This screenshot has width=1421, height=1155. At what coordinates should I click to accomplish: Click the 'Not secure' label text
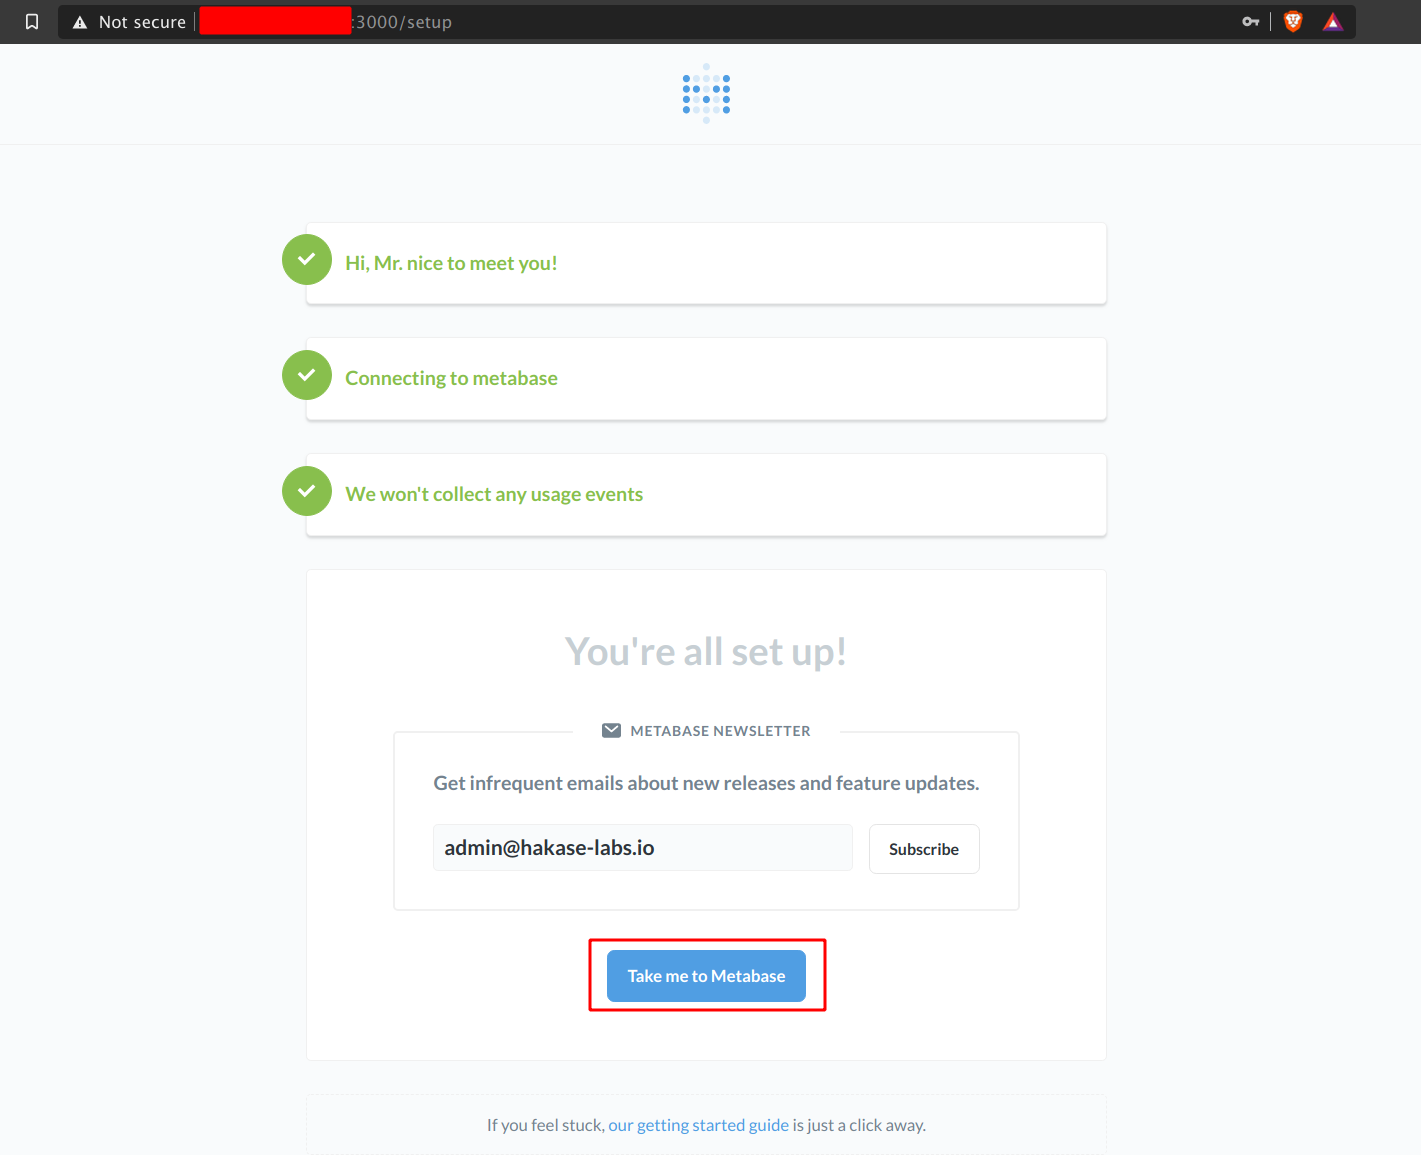click(x=142, y=22)
